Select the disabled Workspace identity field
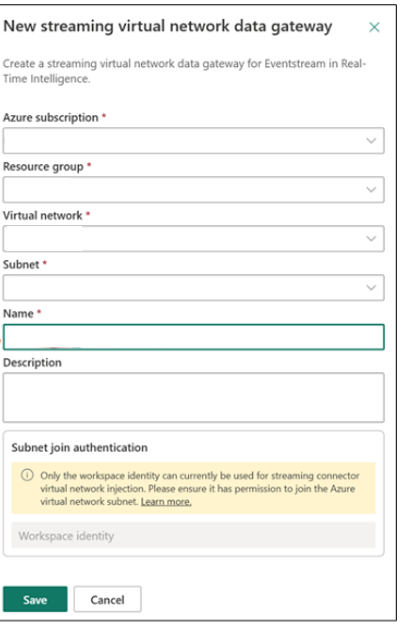Image resolution: width=410 pixels, height=627 pixels. (x=194, y=535)
